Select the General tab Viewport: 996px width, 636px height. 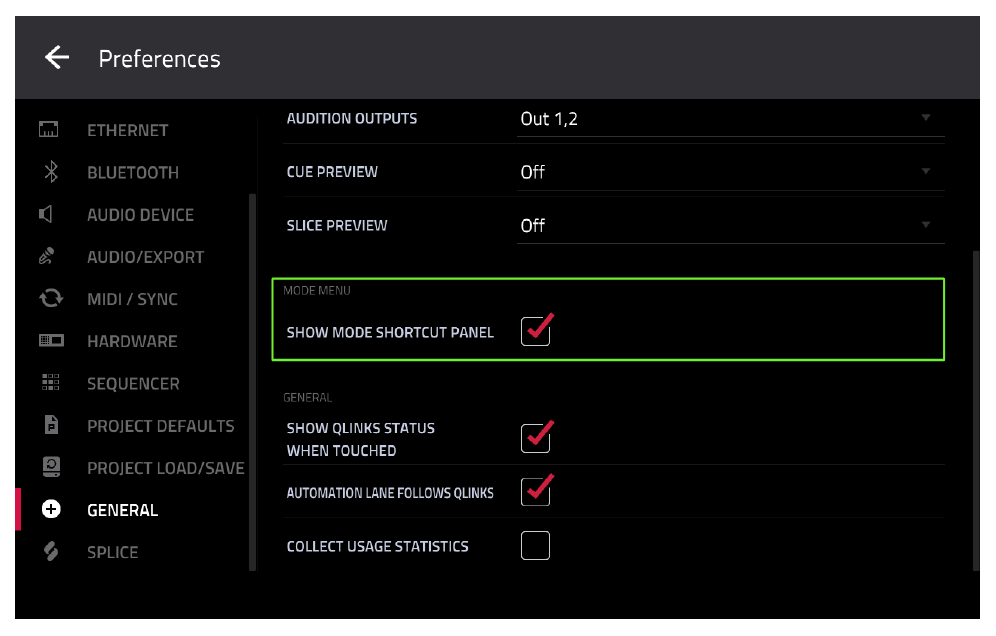123,510
